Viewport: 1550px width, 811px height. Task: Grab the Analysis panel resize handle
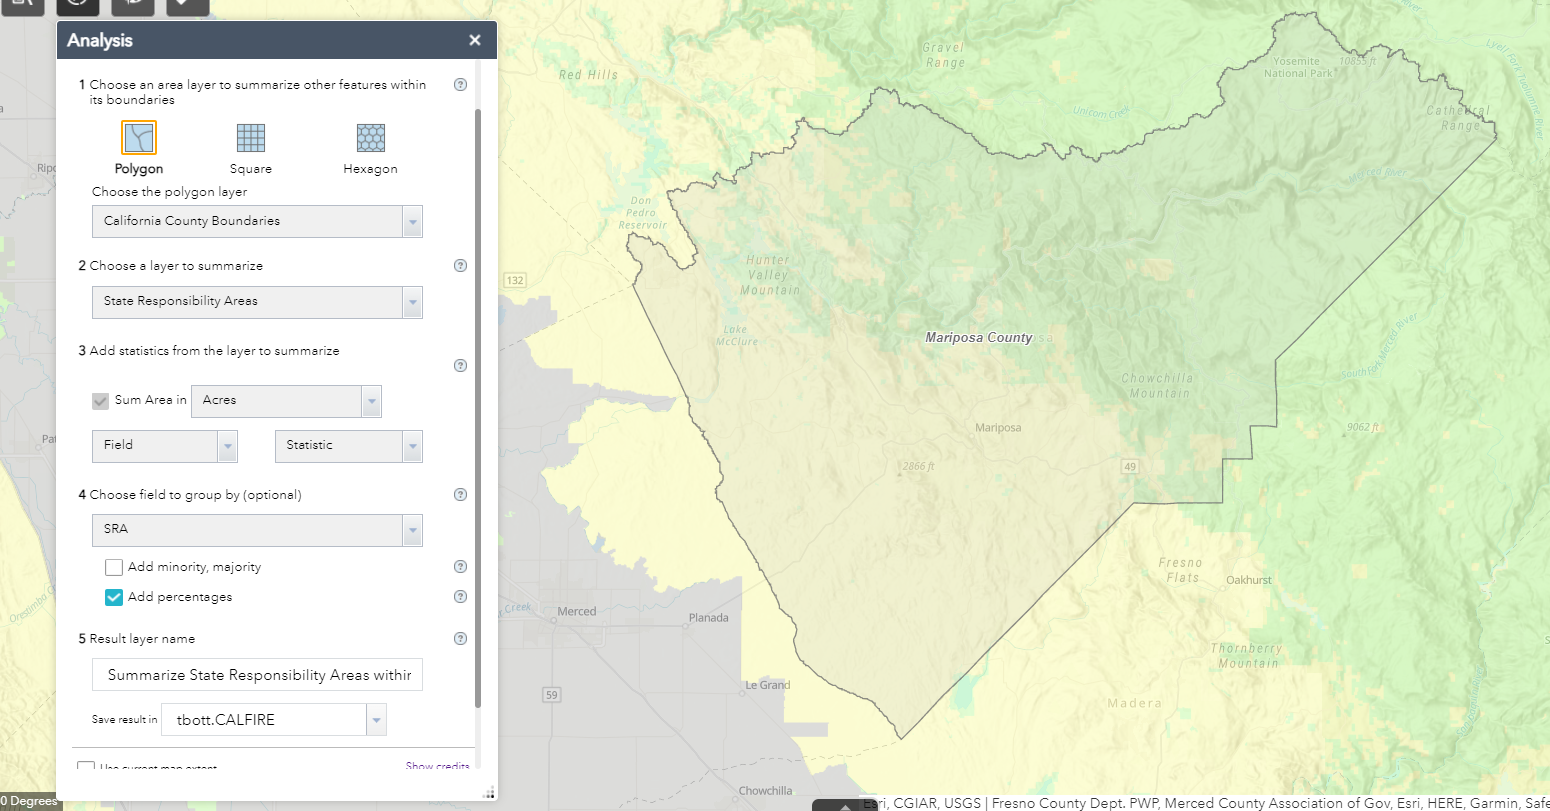tap(489, 792)
